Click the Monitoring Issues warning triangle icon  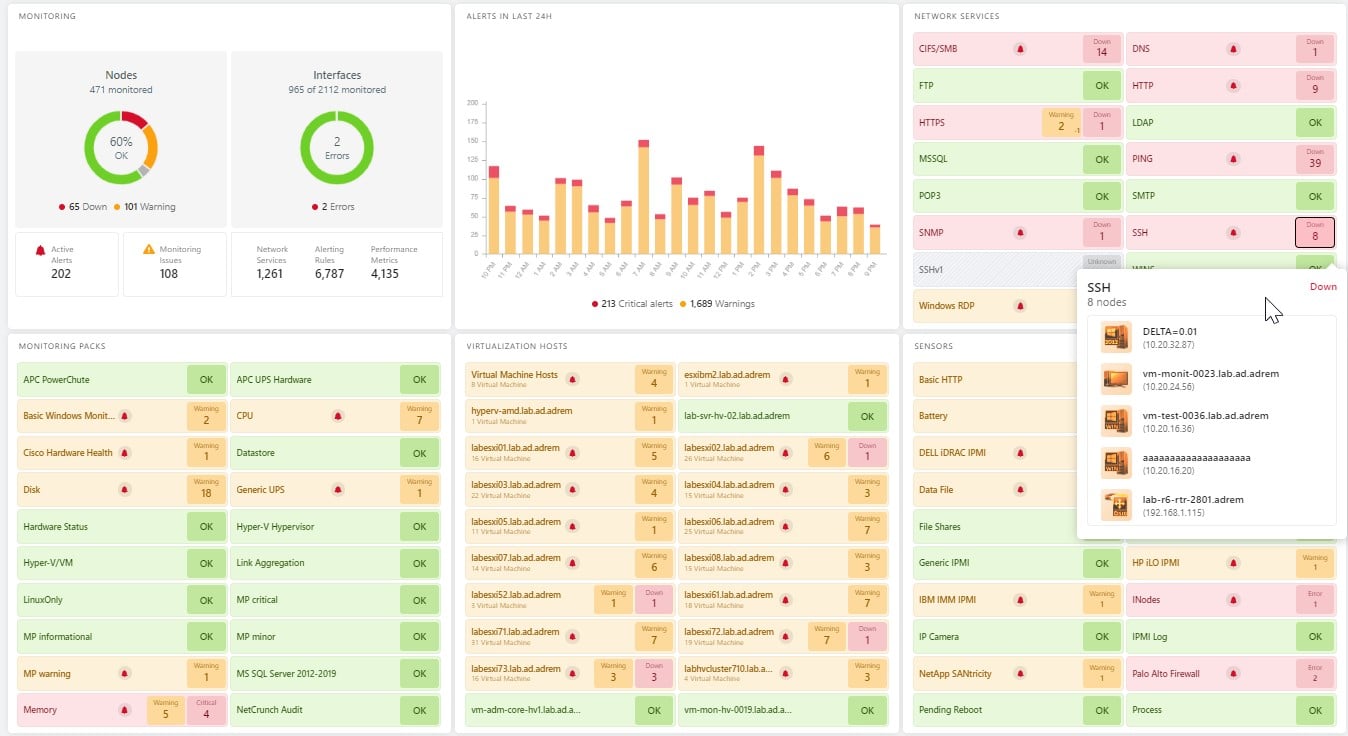click(x=148, y=249)
